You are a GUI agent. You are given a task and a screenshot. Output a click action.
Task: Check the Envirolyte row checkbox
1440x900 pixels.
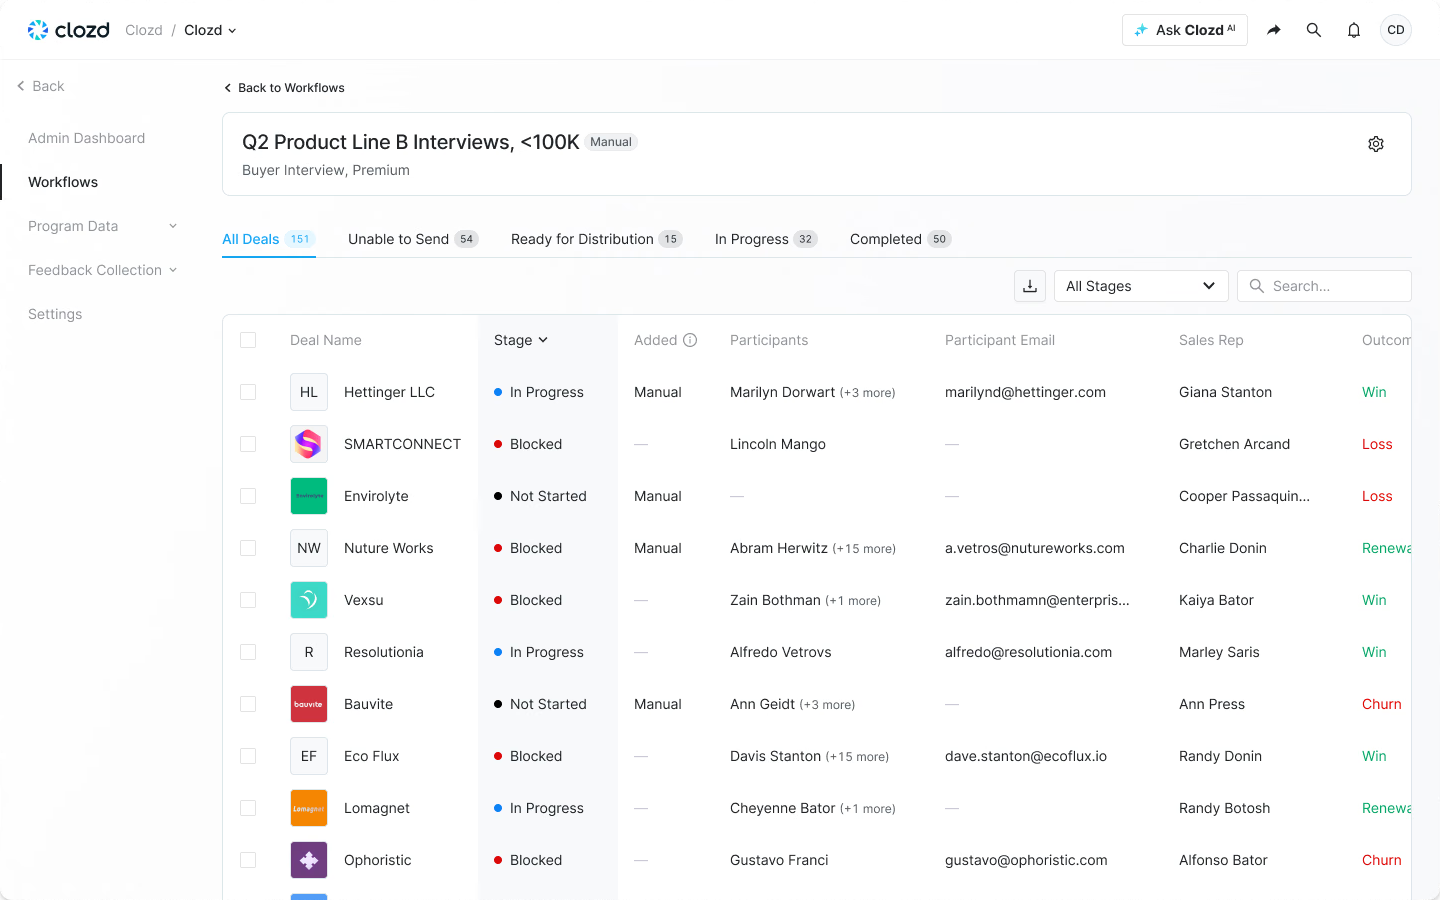[x=248, y=496]
